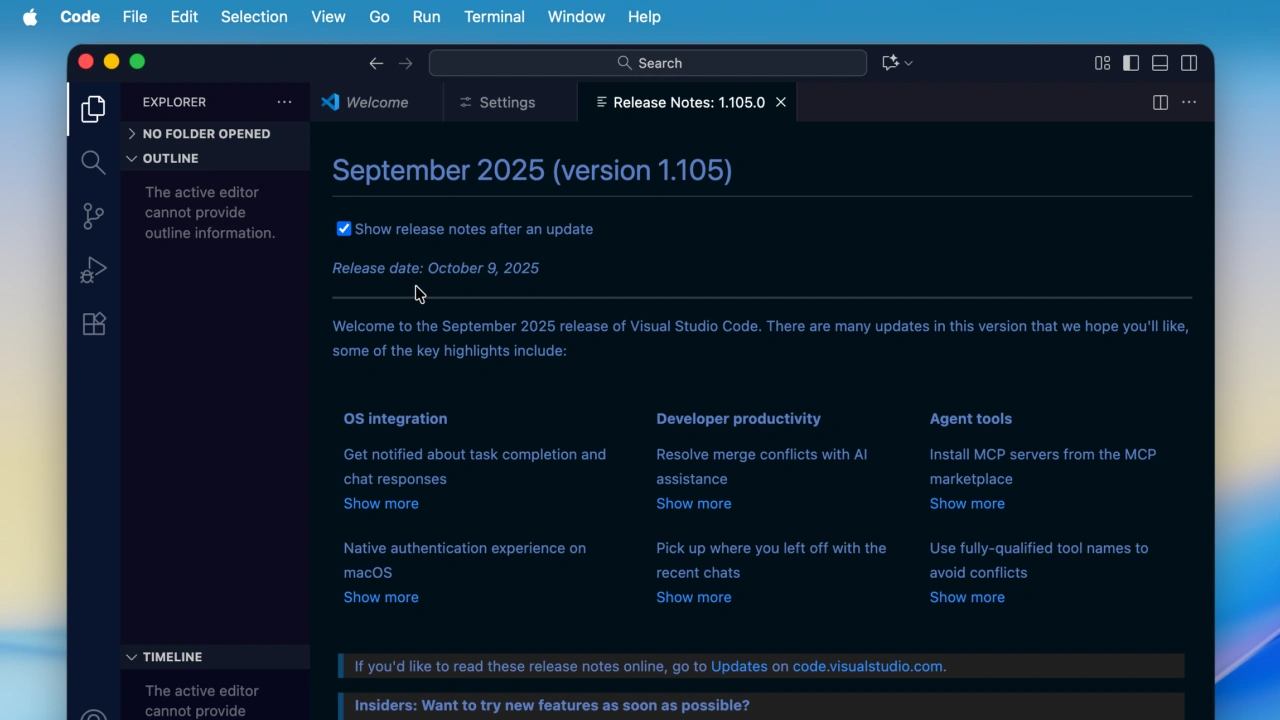Select the Run and Debug icon
This screenshot has width=1280, height=720.
(93, 270)
